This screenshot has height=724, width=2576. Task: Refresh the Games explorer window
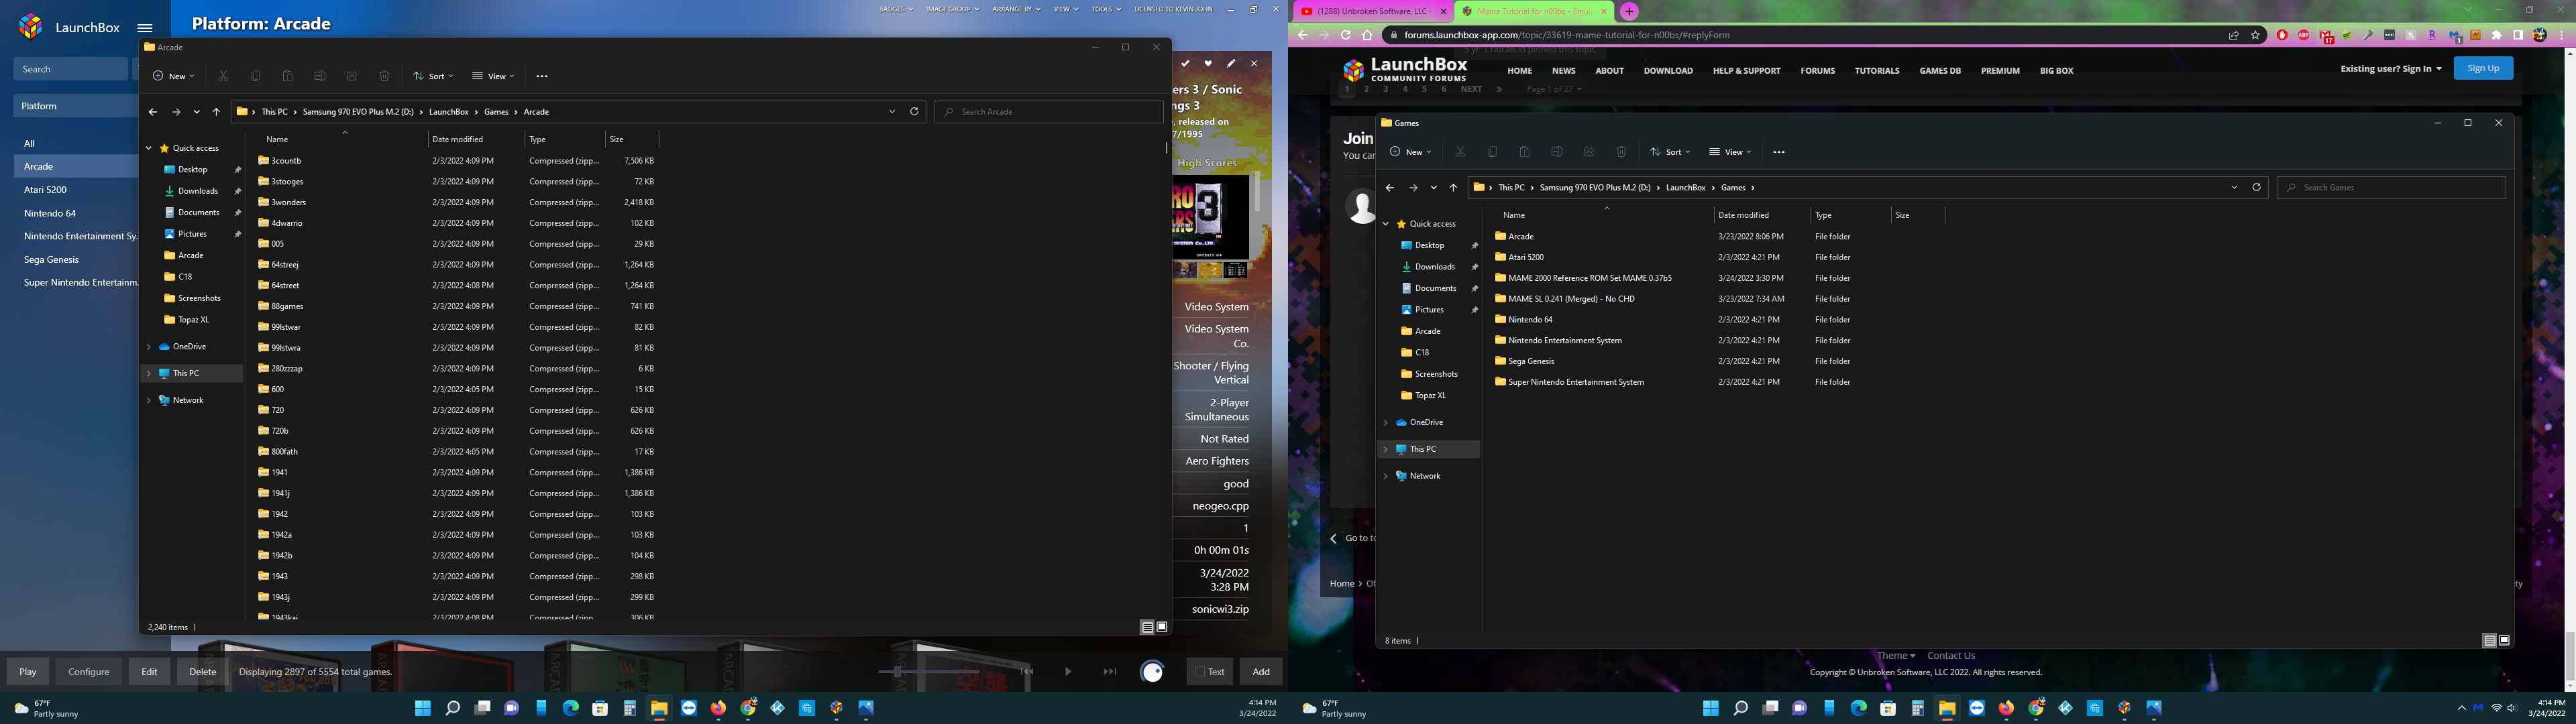click(x=2256, y=188)
